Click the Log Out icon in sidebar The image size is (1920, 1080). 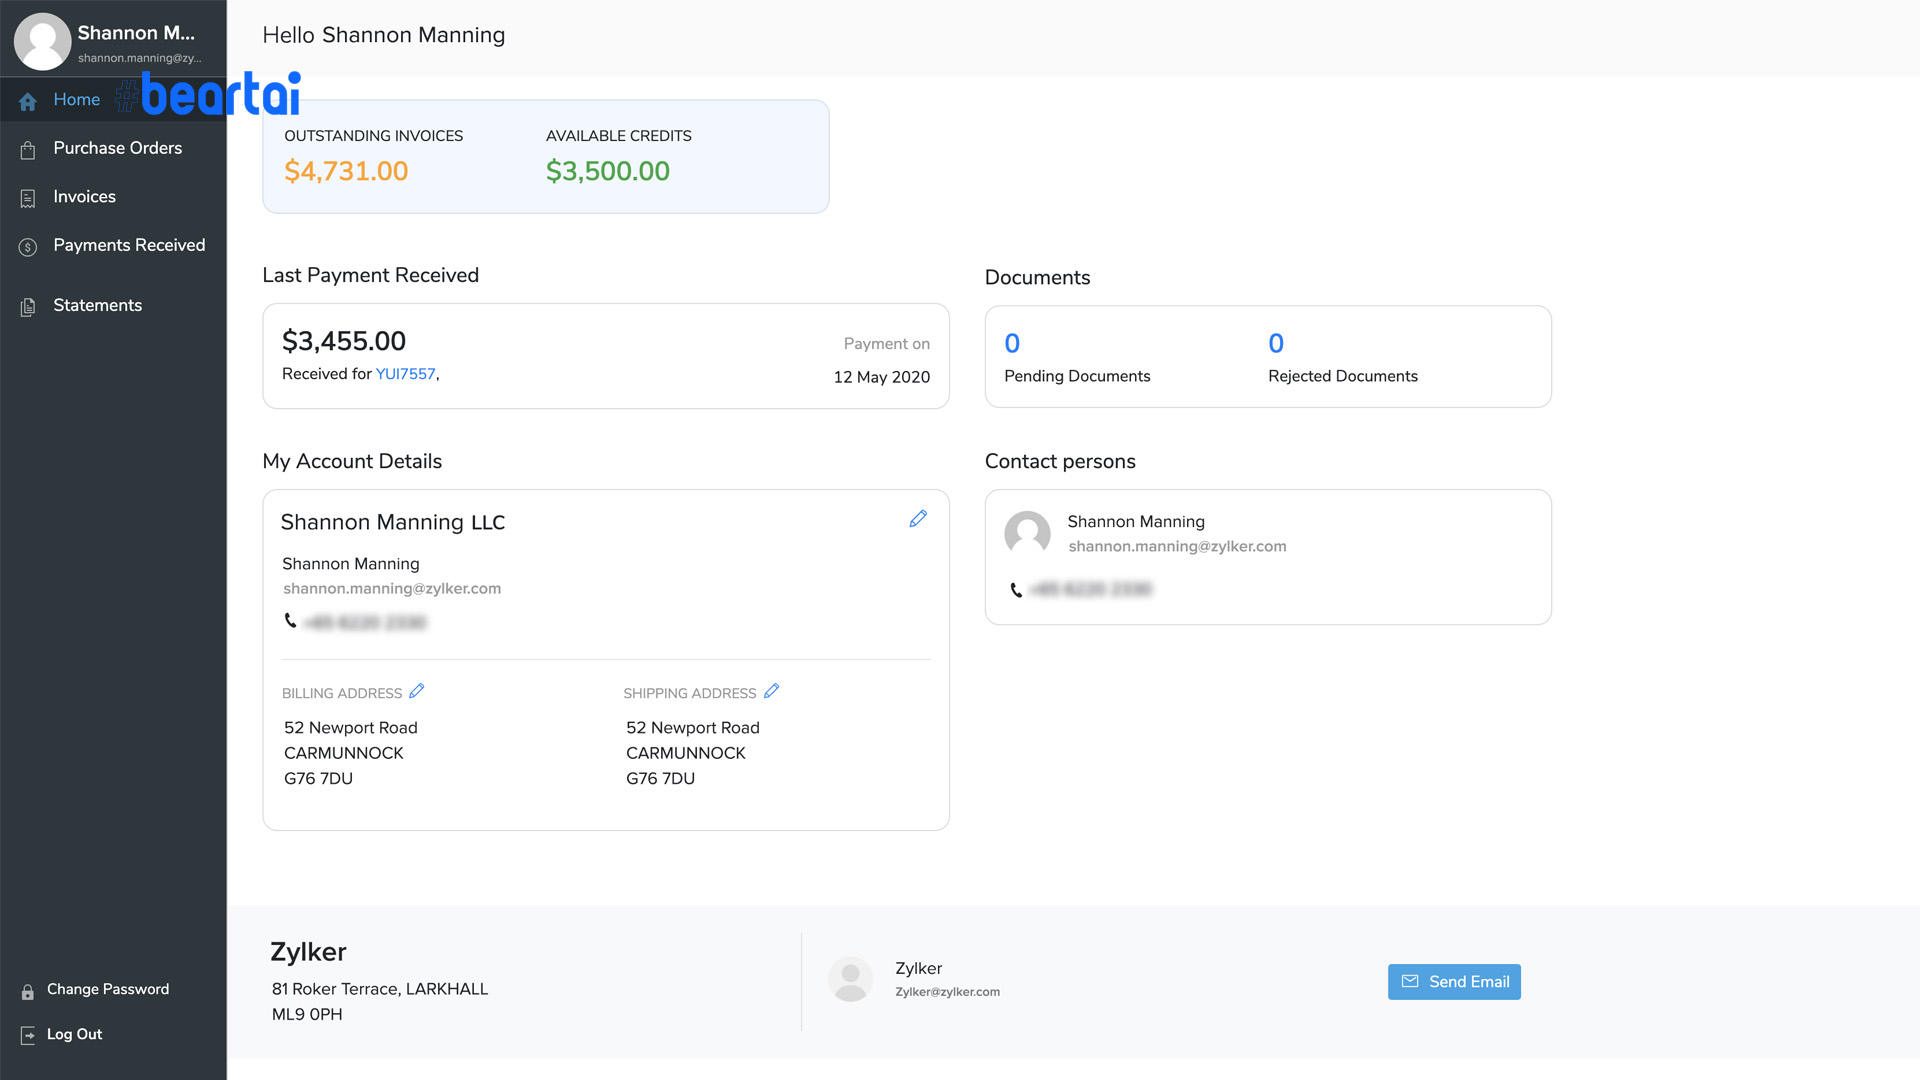click(28, 1034)
